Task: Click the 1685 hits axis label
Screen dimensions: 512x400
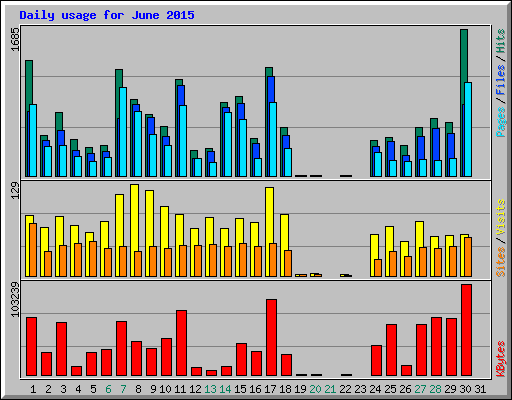Action: 15,39
